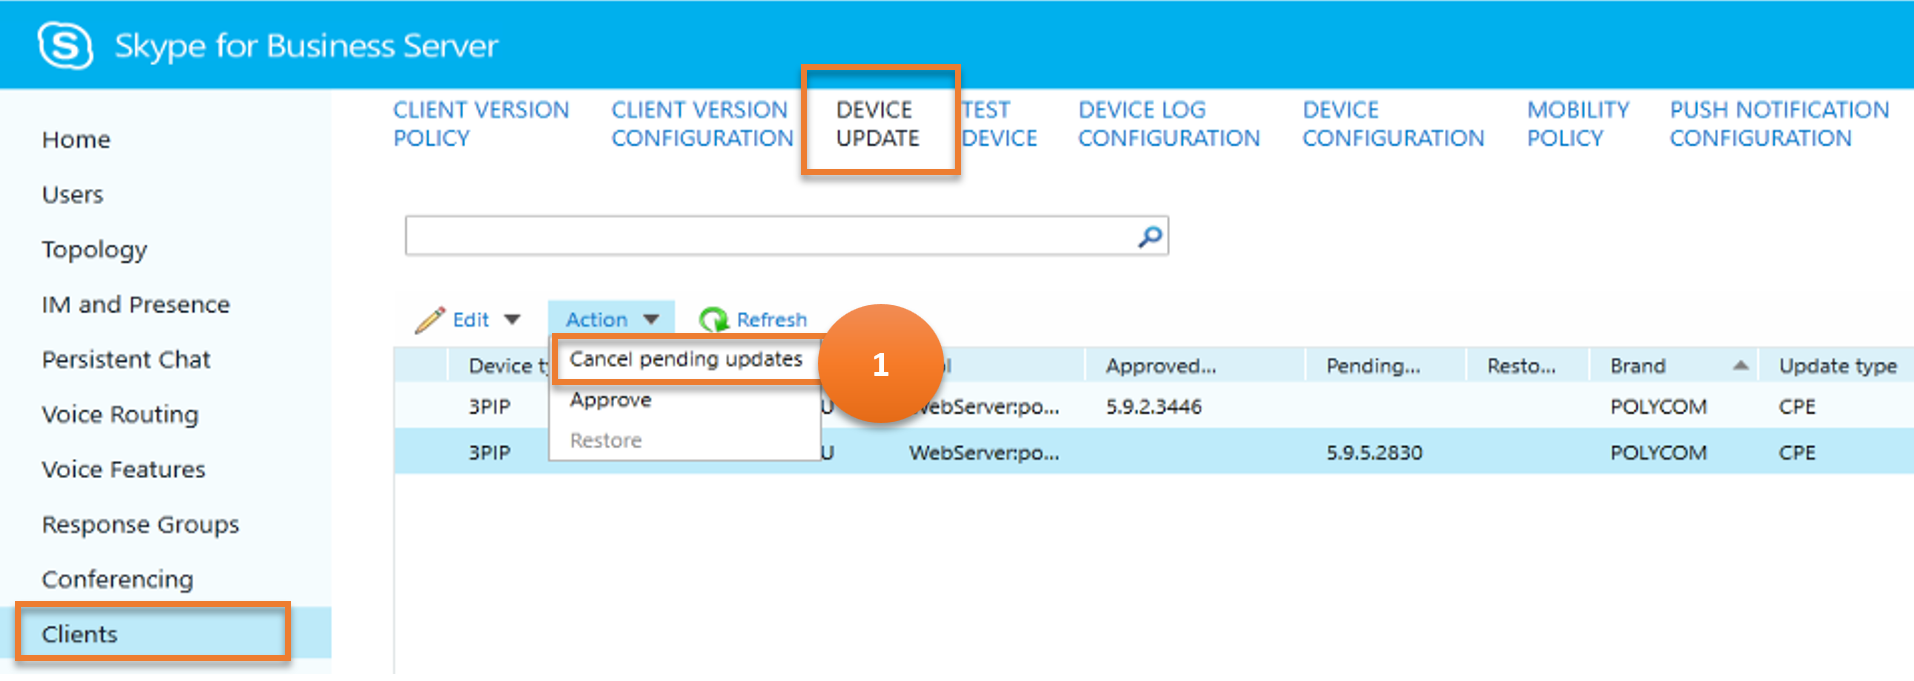This screenshot has height=681, width=1914.
Task: Open IM and Presence section
Action: tap(135, 305)
